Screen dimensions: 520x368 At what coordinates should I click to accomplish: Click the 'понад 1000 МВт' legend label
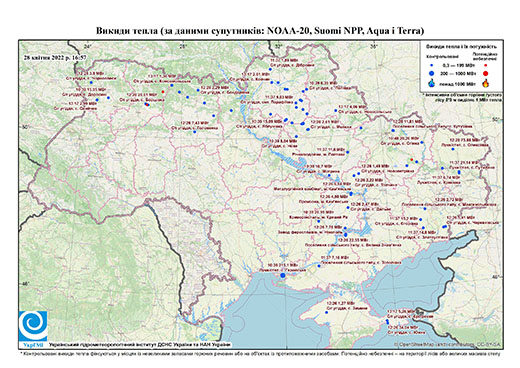(x=456, y=83)
